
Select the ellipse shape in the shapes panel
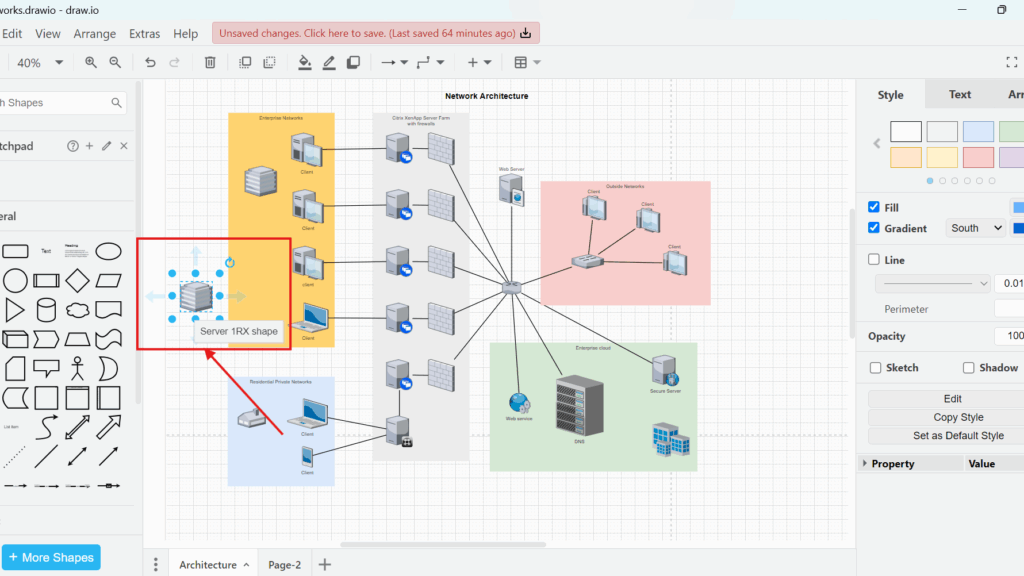coord(108,252)
